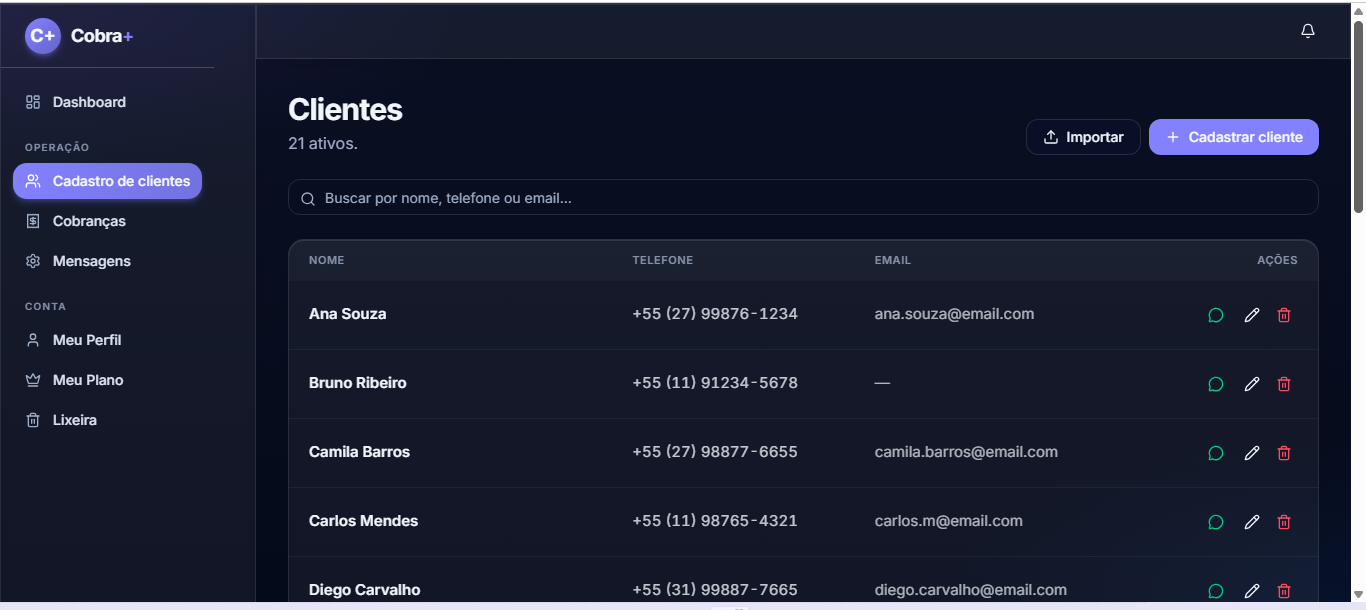The height and width of the screenshot is (610, 1366).
Task: Open the notifications bell icon
Action: click(x=1307, y=31)
